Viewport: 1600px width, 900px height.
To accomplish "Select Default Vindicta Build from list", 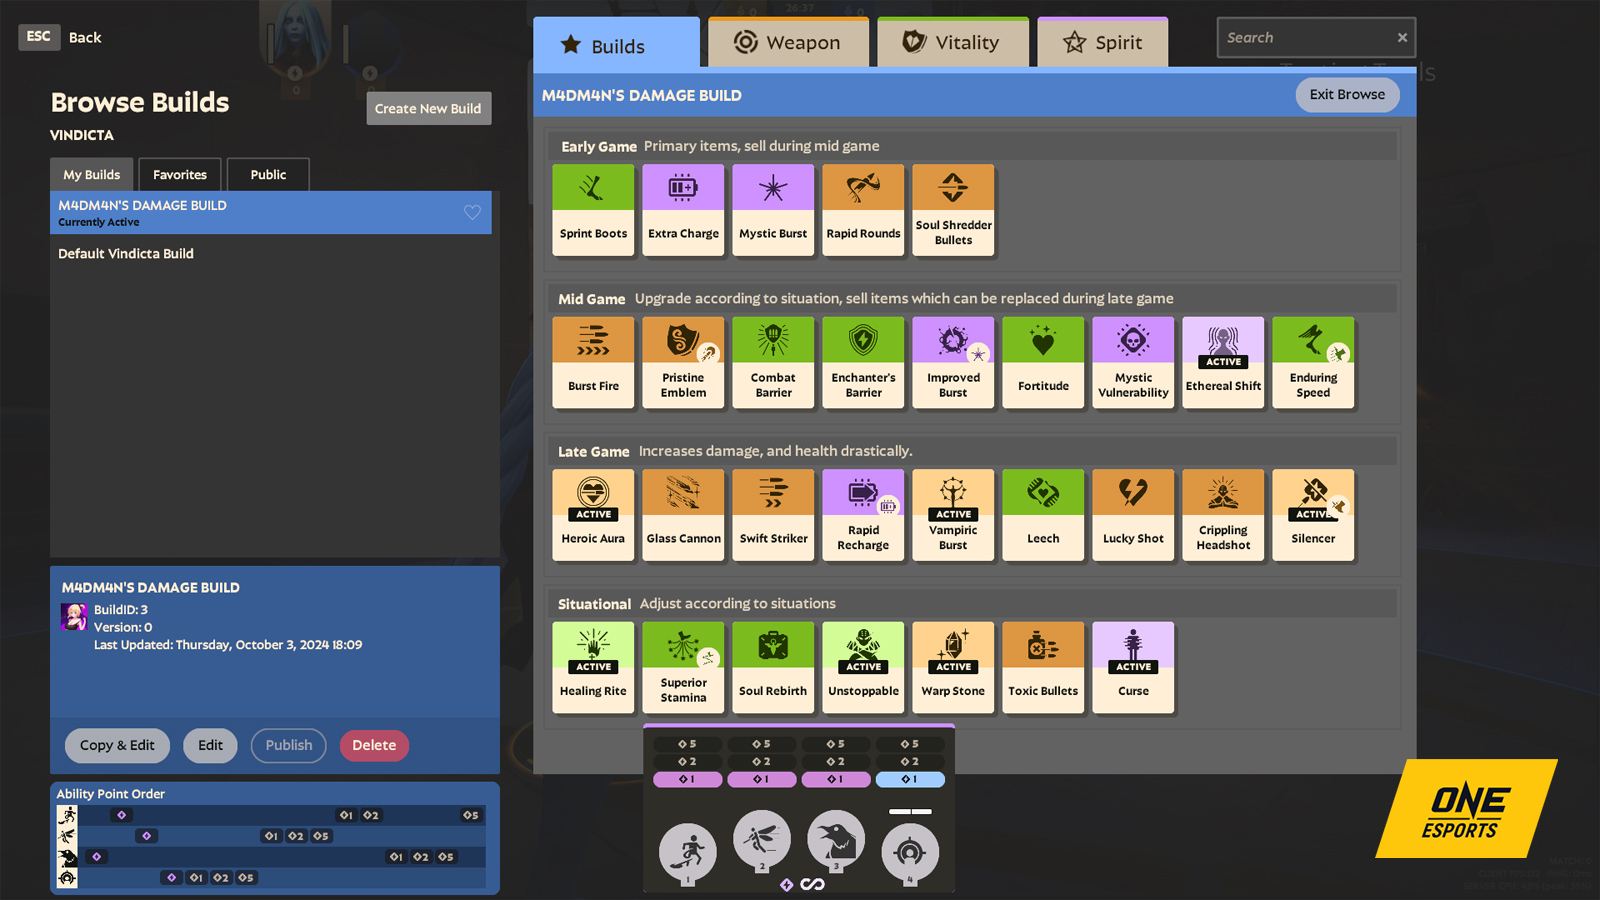I will (x=126, y=254).
